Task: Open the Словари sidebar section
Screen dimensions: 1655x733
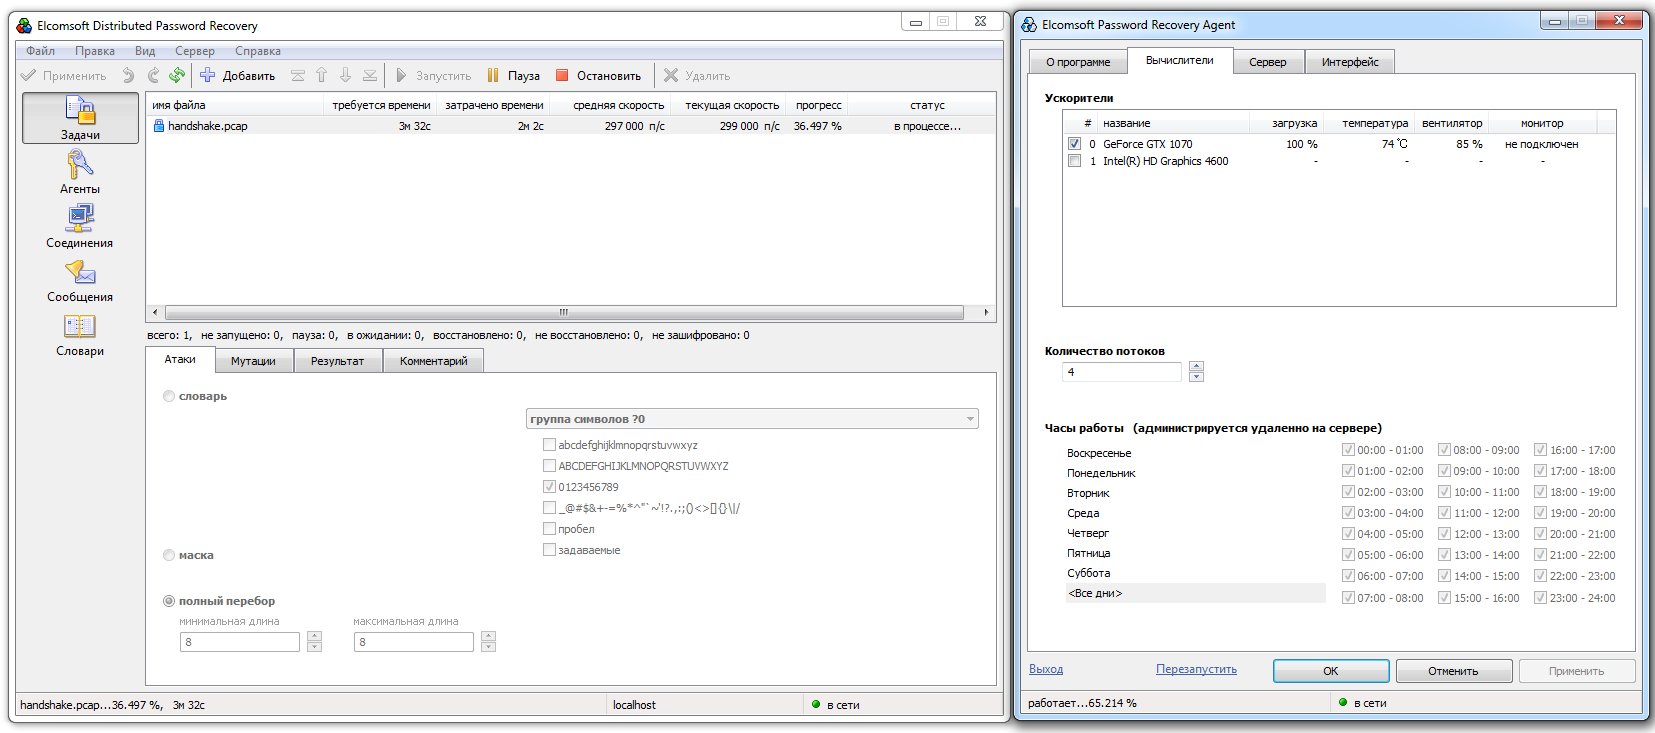Action: tap(80, 334)
